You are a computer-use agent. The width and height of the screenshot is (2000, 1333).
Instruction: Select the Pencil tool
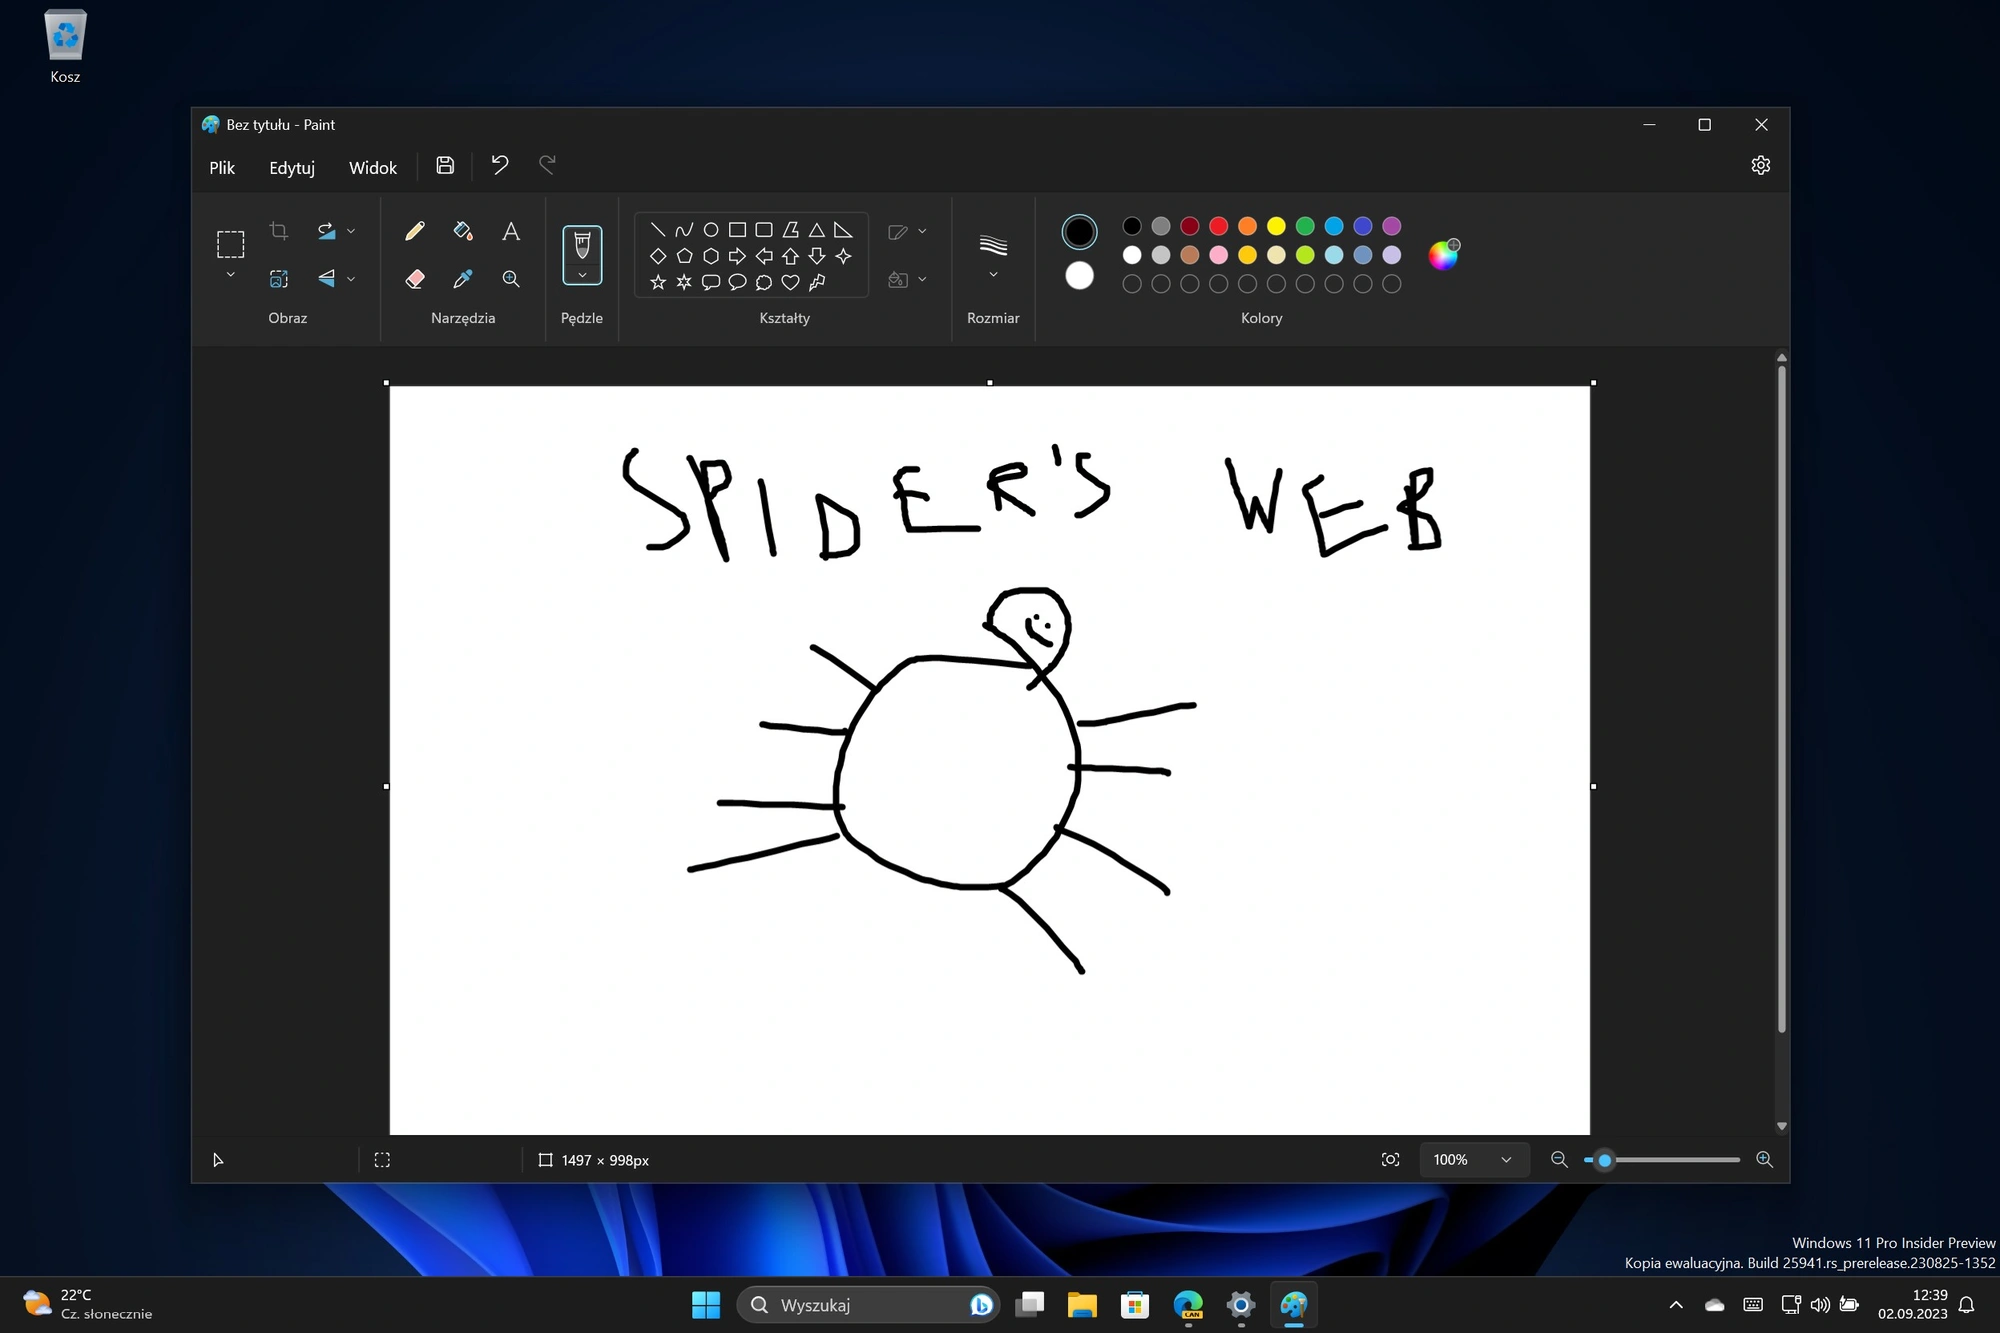415,231
